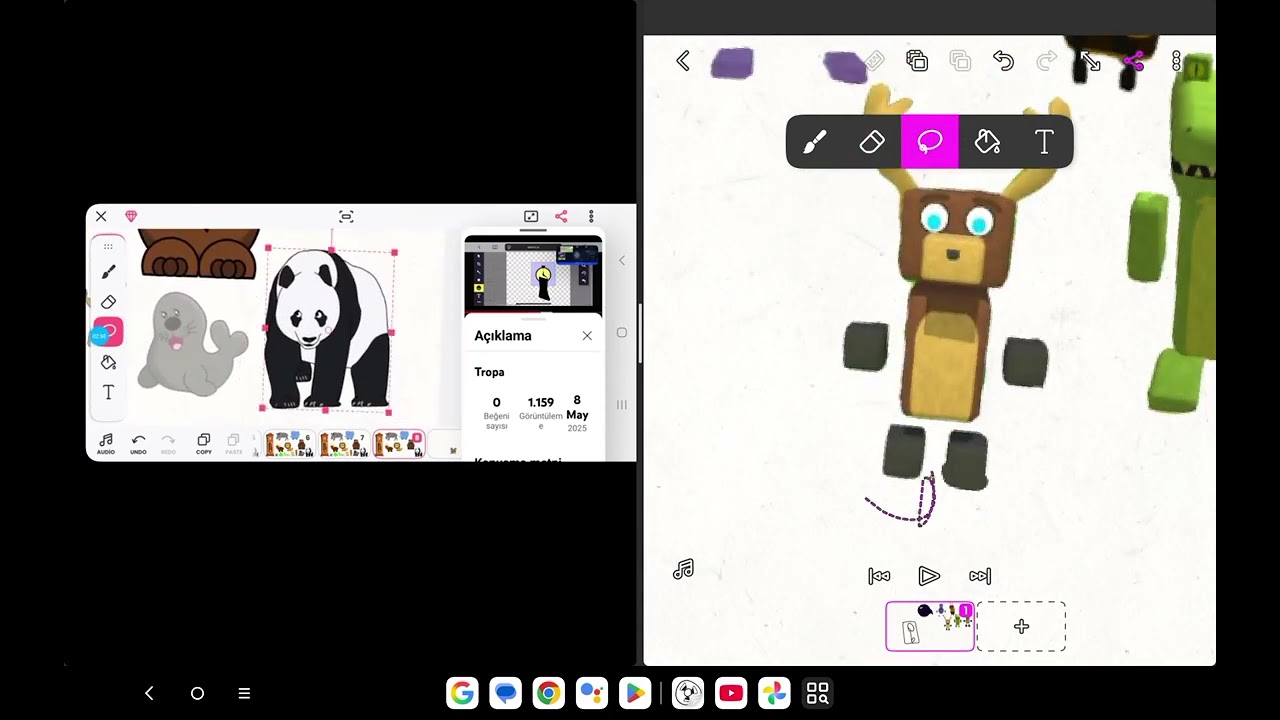Select the brush tool in left vertical toolbar

(108, 272)
